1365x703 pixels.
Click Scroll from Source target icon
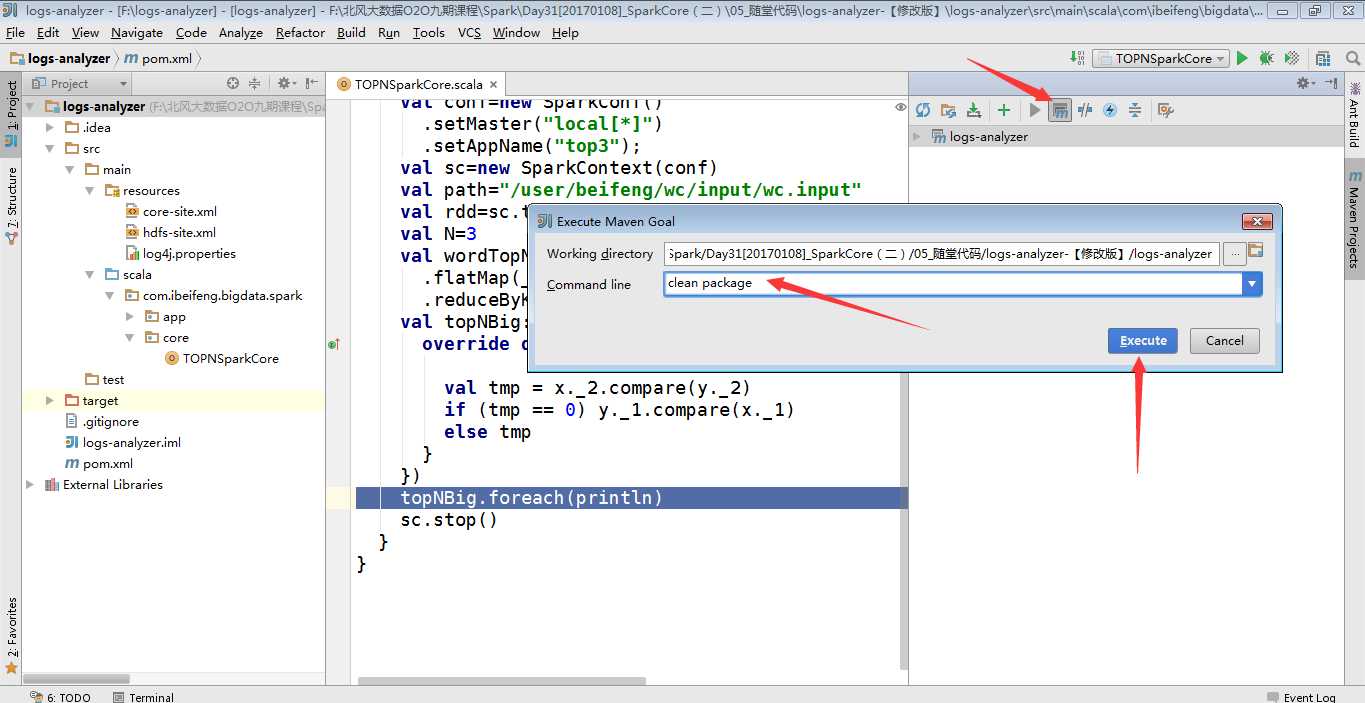[233, 84]
